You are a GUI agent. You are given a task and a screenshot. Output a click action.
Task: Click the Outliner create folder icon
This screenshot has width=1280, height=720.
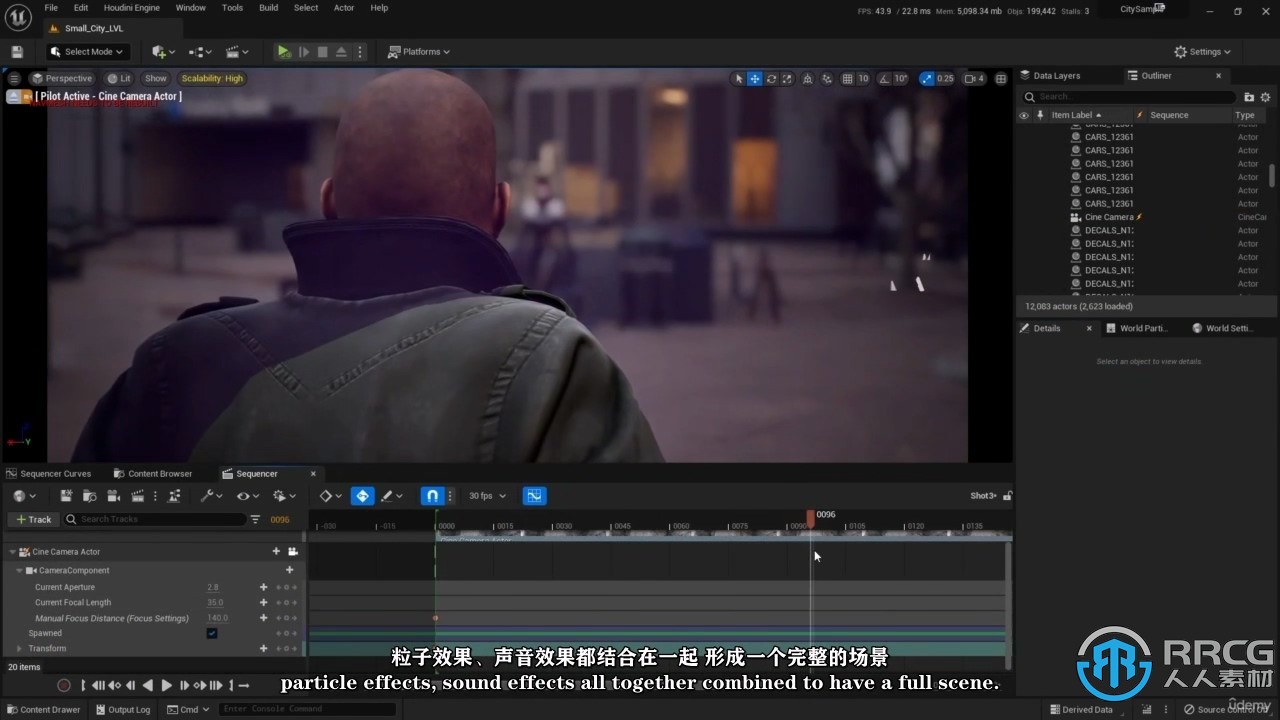(1249, 97)
